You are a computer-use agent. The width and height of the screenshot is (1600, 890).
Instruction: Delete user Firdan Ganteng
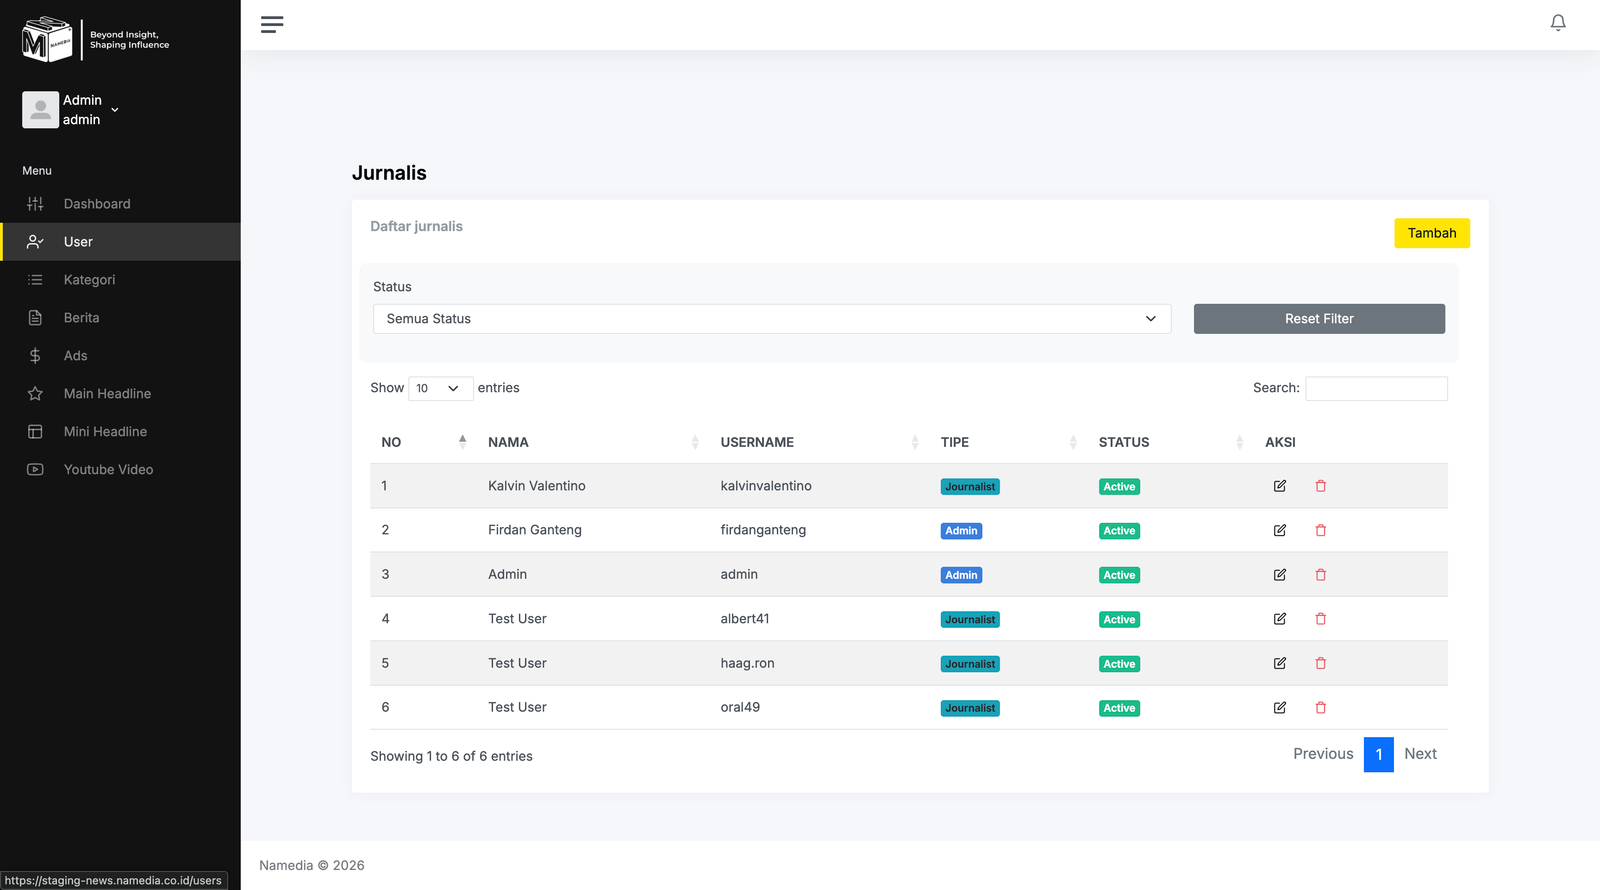click(1321, 530)
